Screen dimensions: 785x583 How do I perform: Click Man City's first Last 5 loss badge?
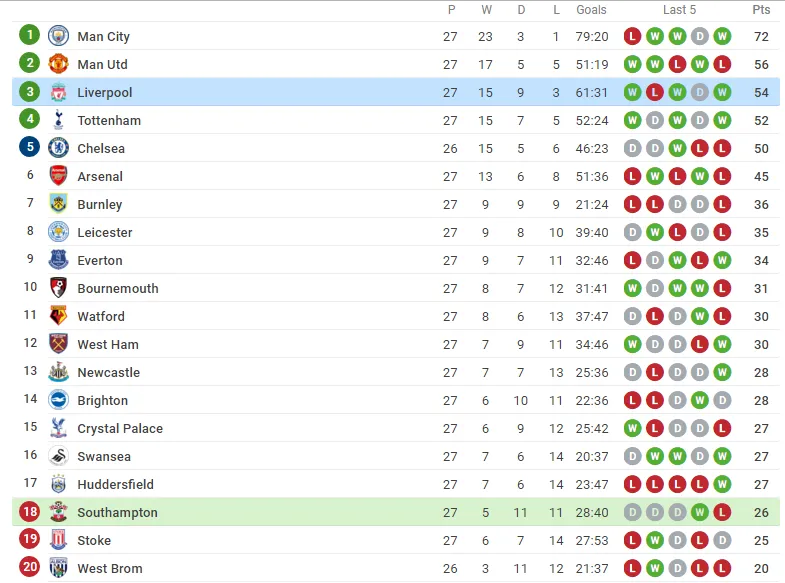632,36
